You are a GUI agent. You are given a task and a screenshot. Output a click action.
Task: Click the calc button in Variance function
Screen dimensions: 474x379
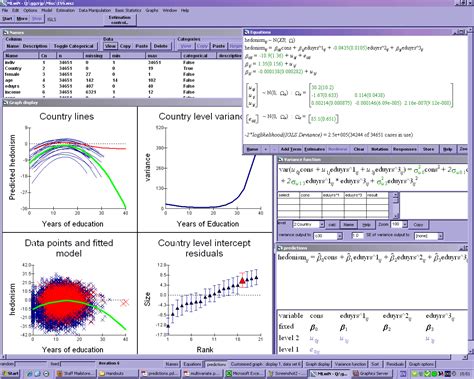click(x=332, y=225)
